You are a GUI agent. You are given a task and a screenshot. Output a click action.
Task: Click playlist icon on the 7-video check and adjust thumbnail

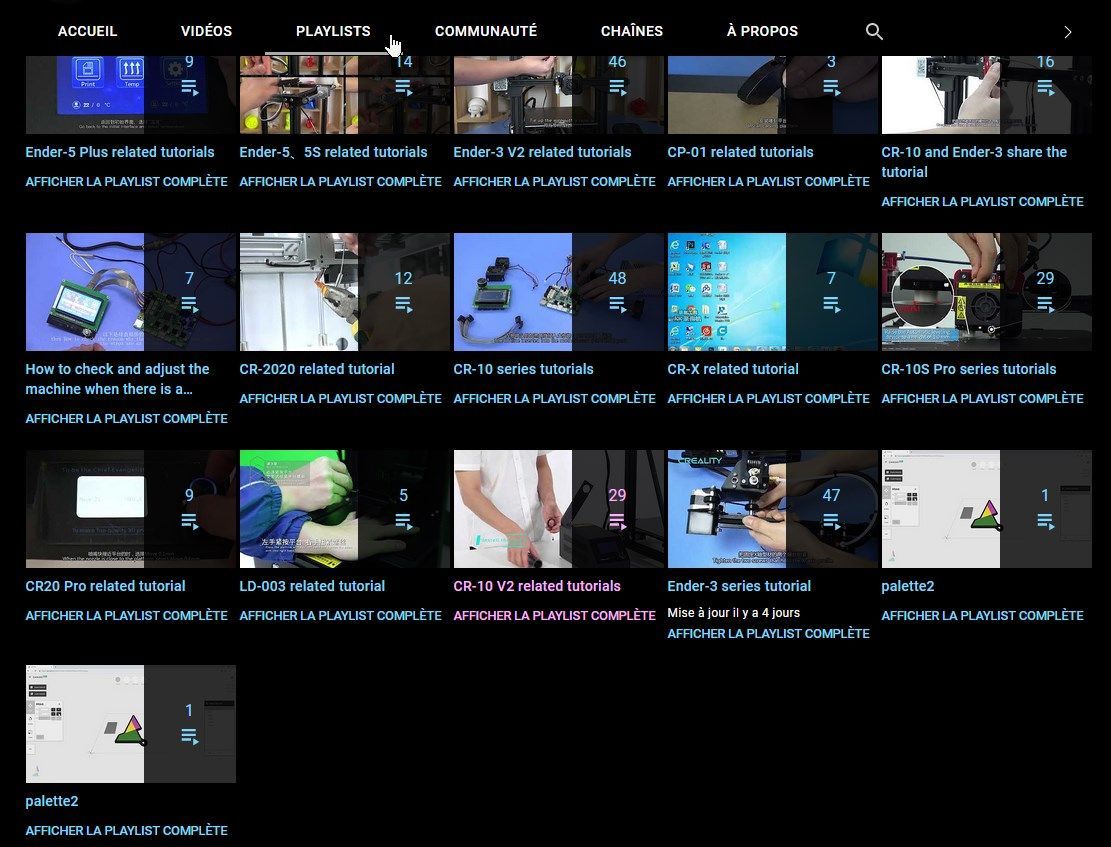tap(189, 305)
